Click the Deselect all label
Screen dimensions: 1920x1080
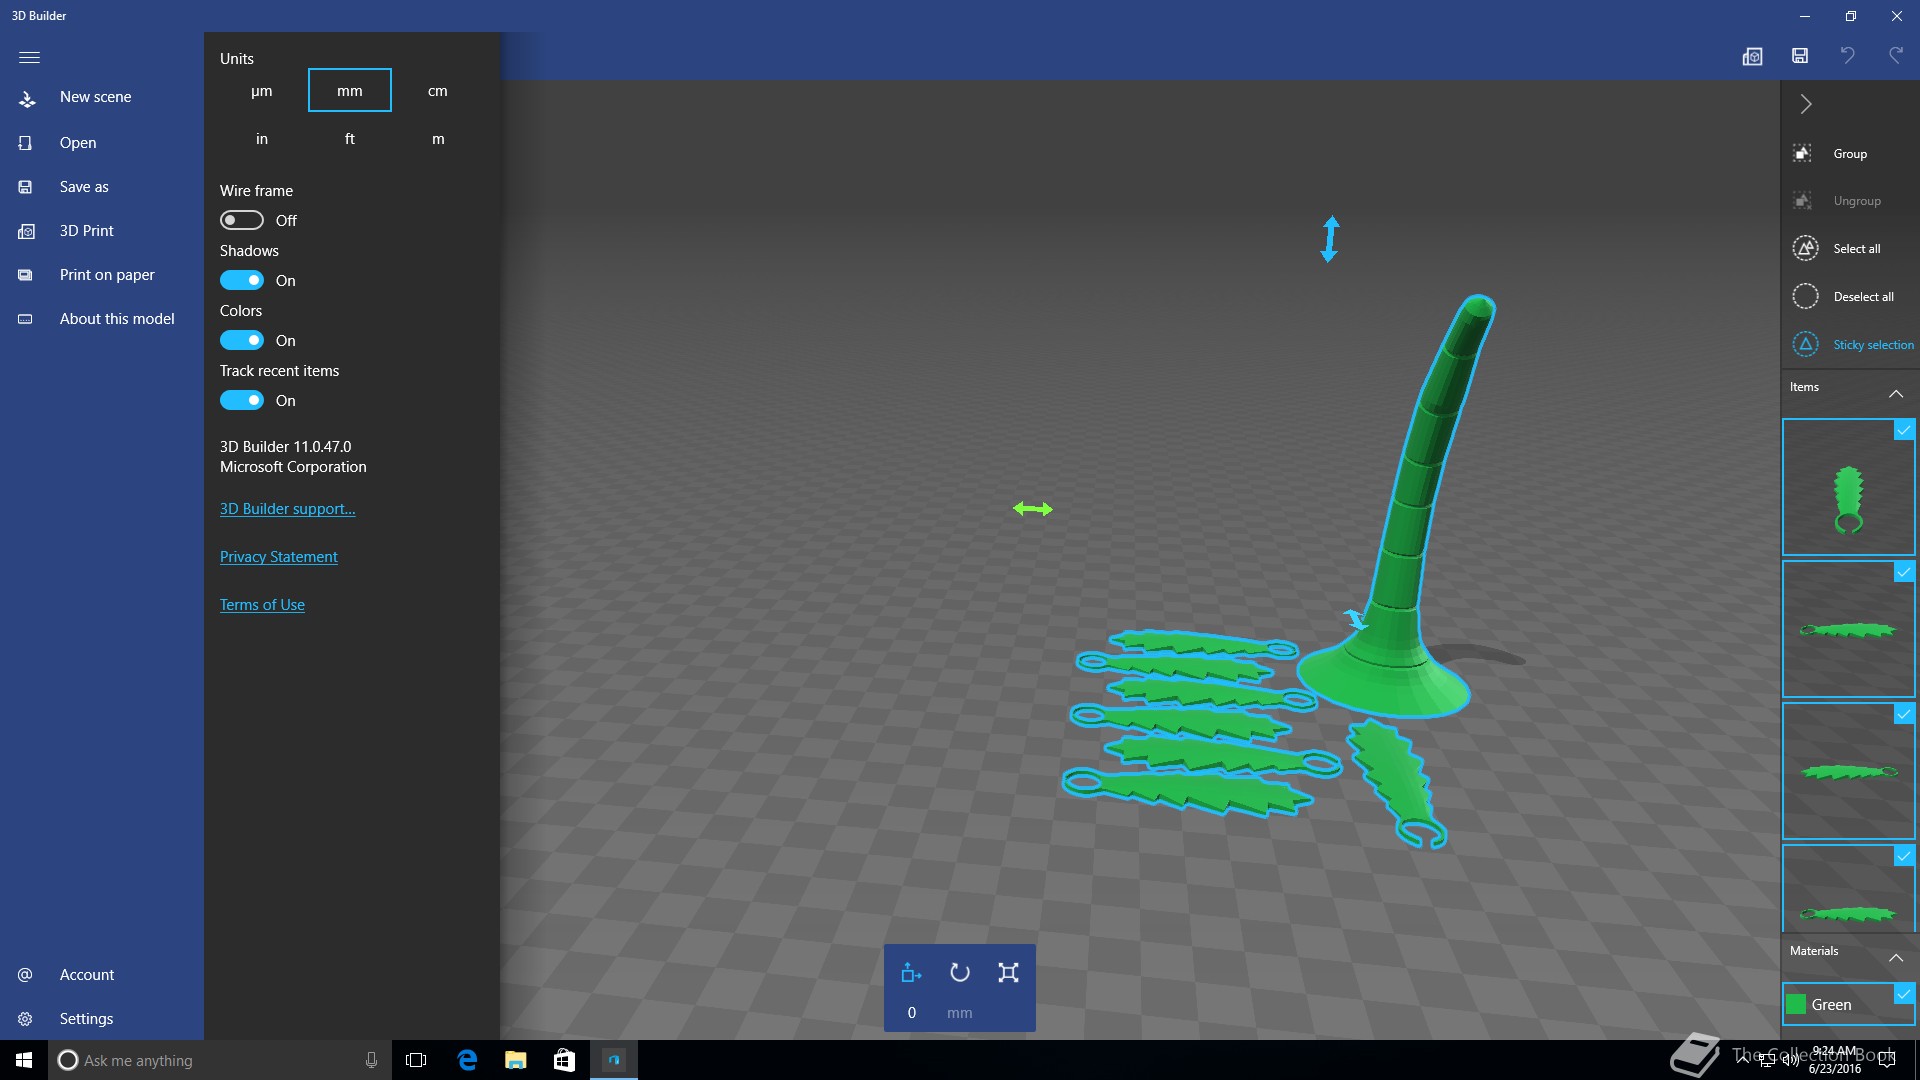pos(1863,297)
